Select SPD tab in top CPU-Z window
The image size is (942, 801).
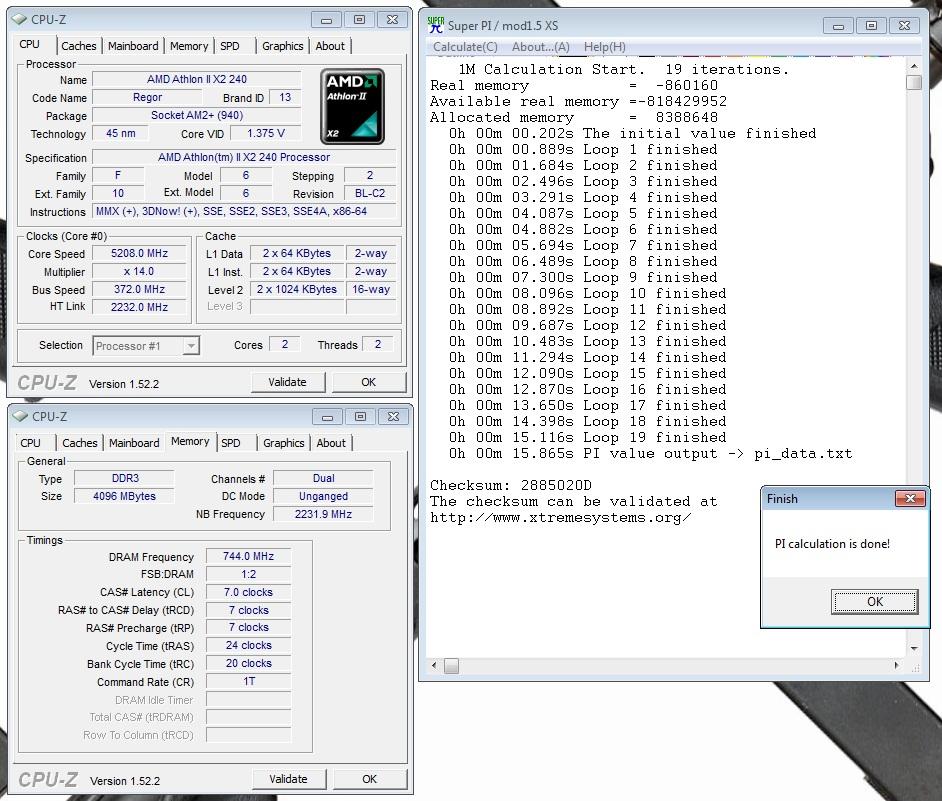(229, 46)
